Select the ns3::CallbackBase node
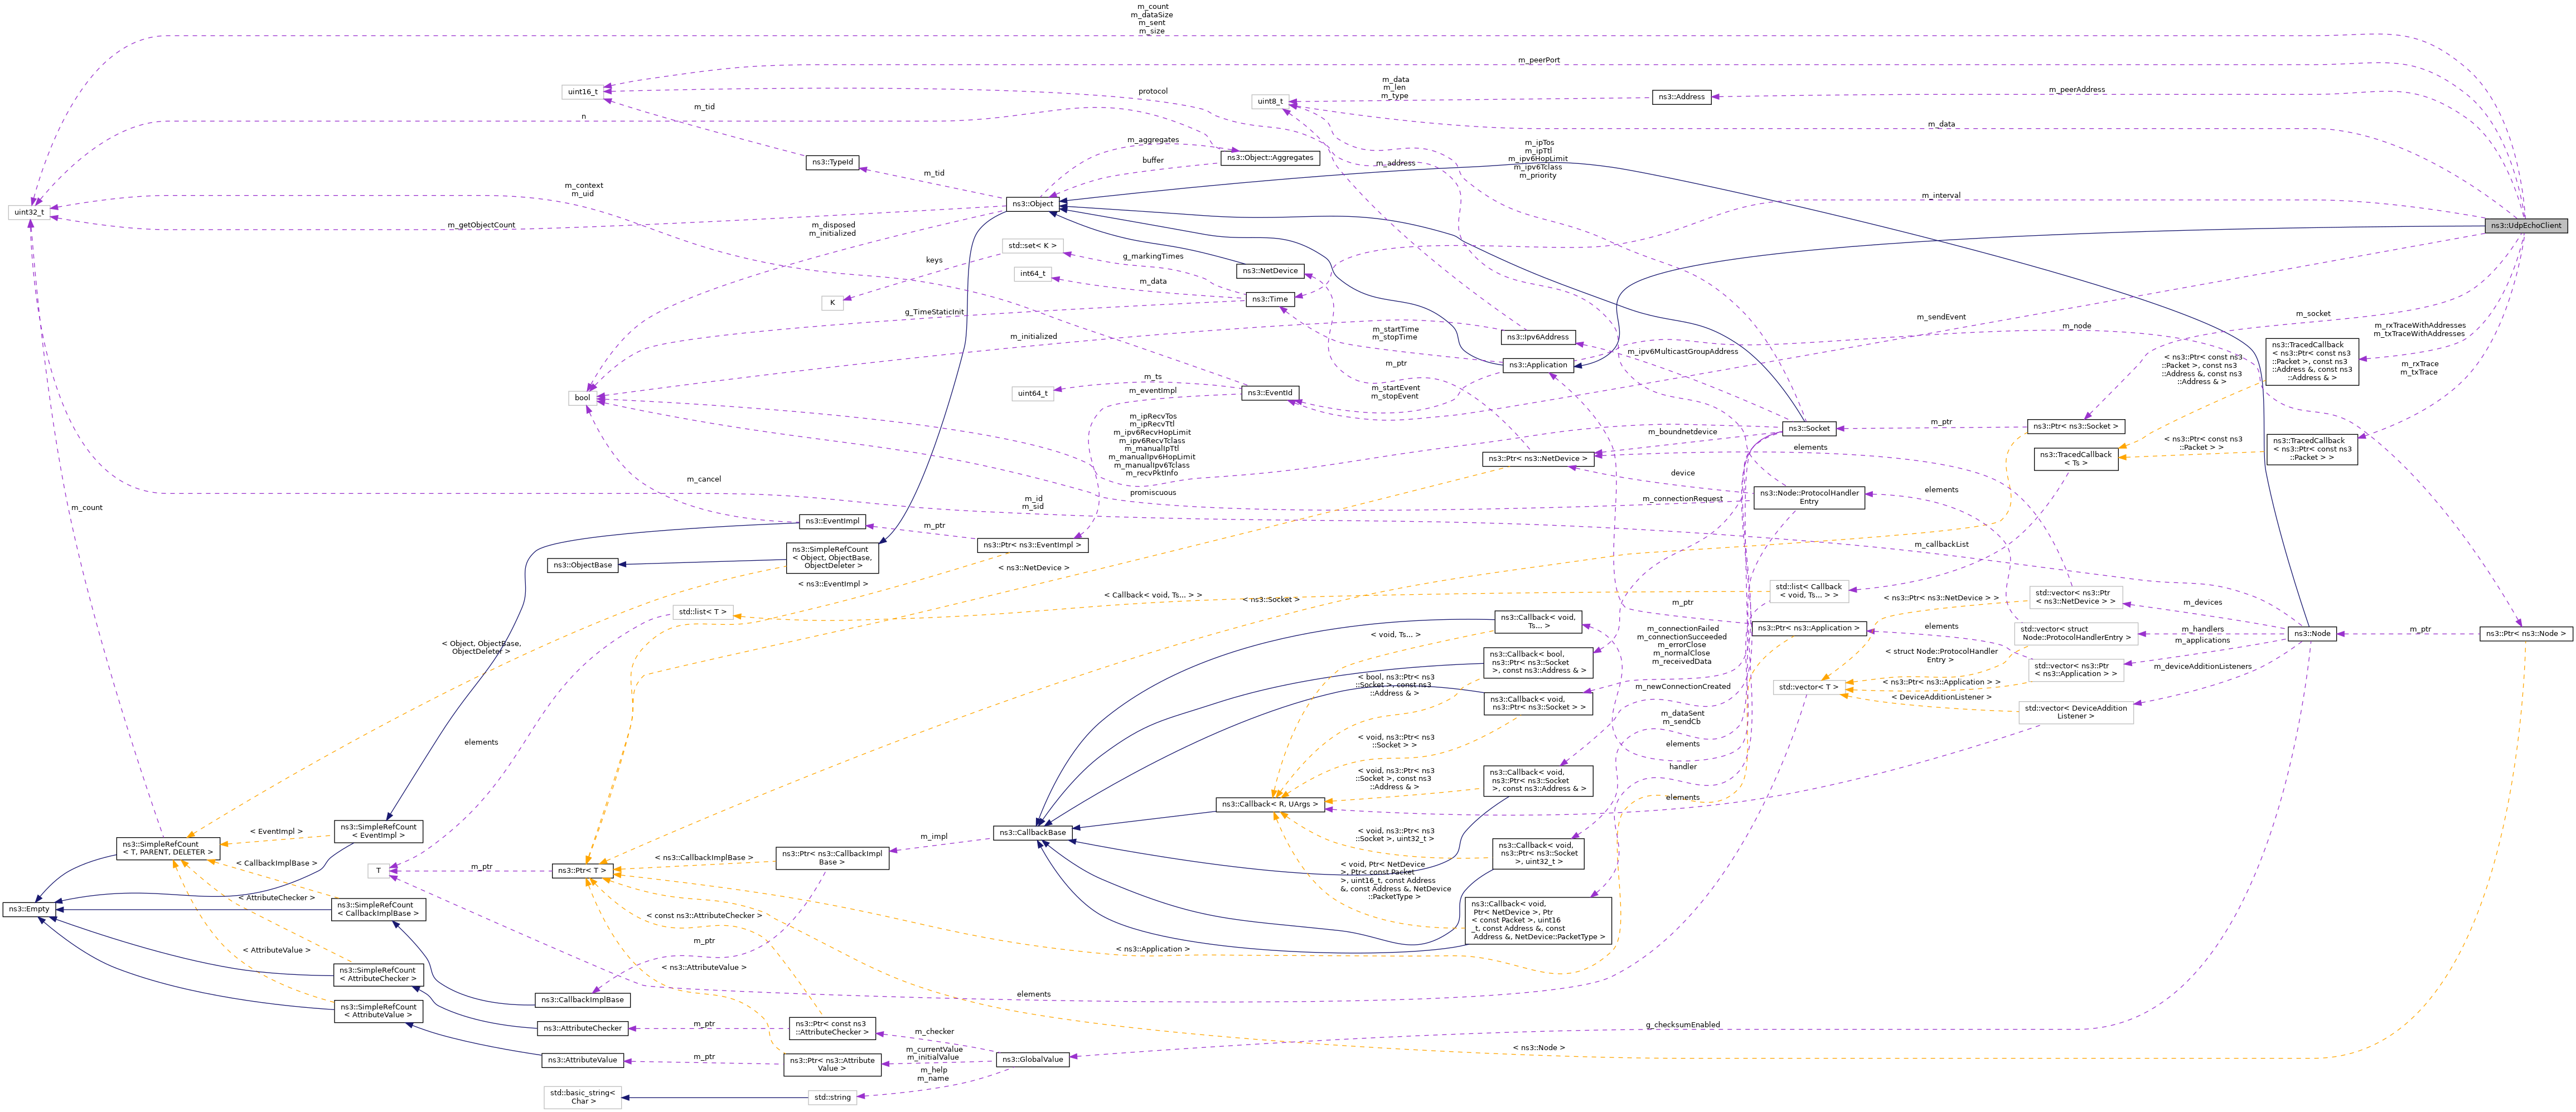 [x=1032, y=832]
